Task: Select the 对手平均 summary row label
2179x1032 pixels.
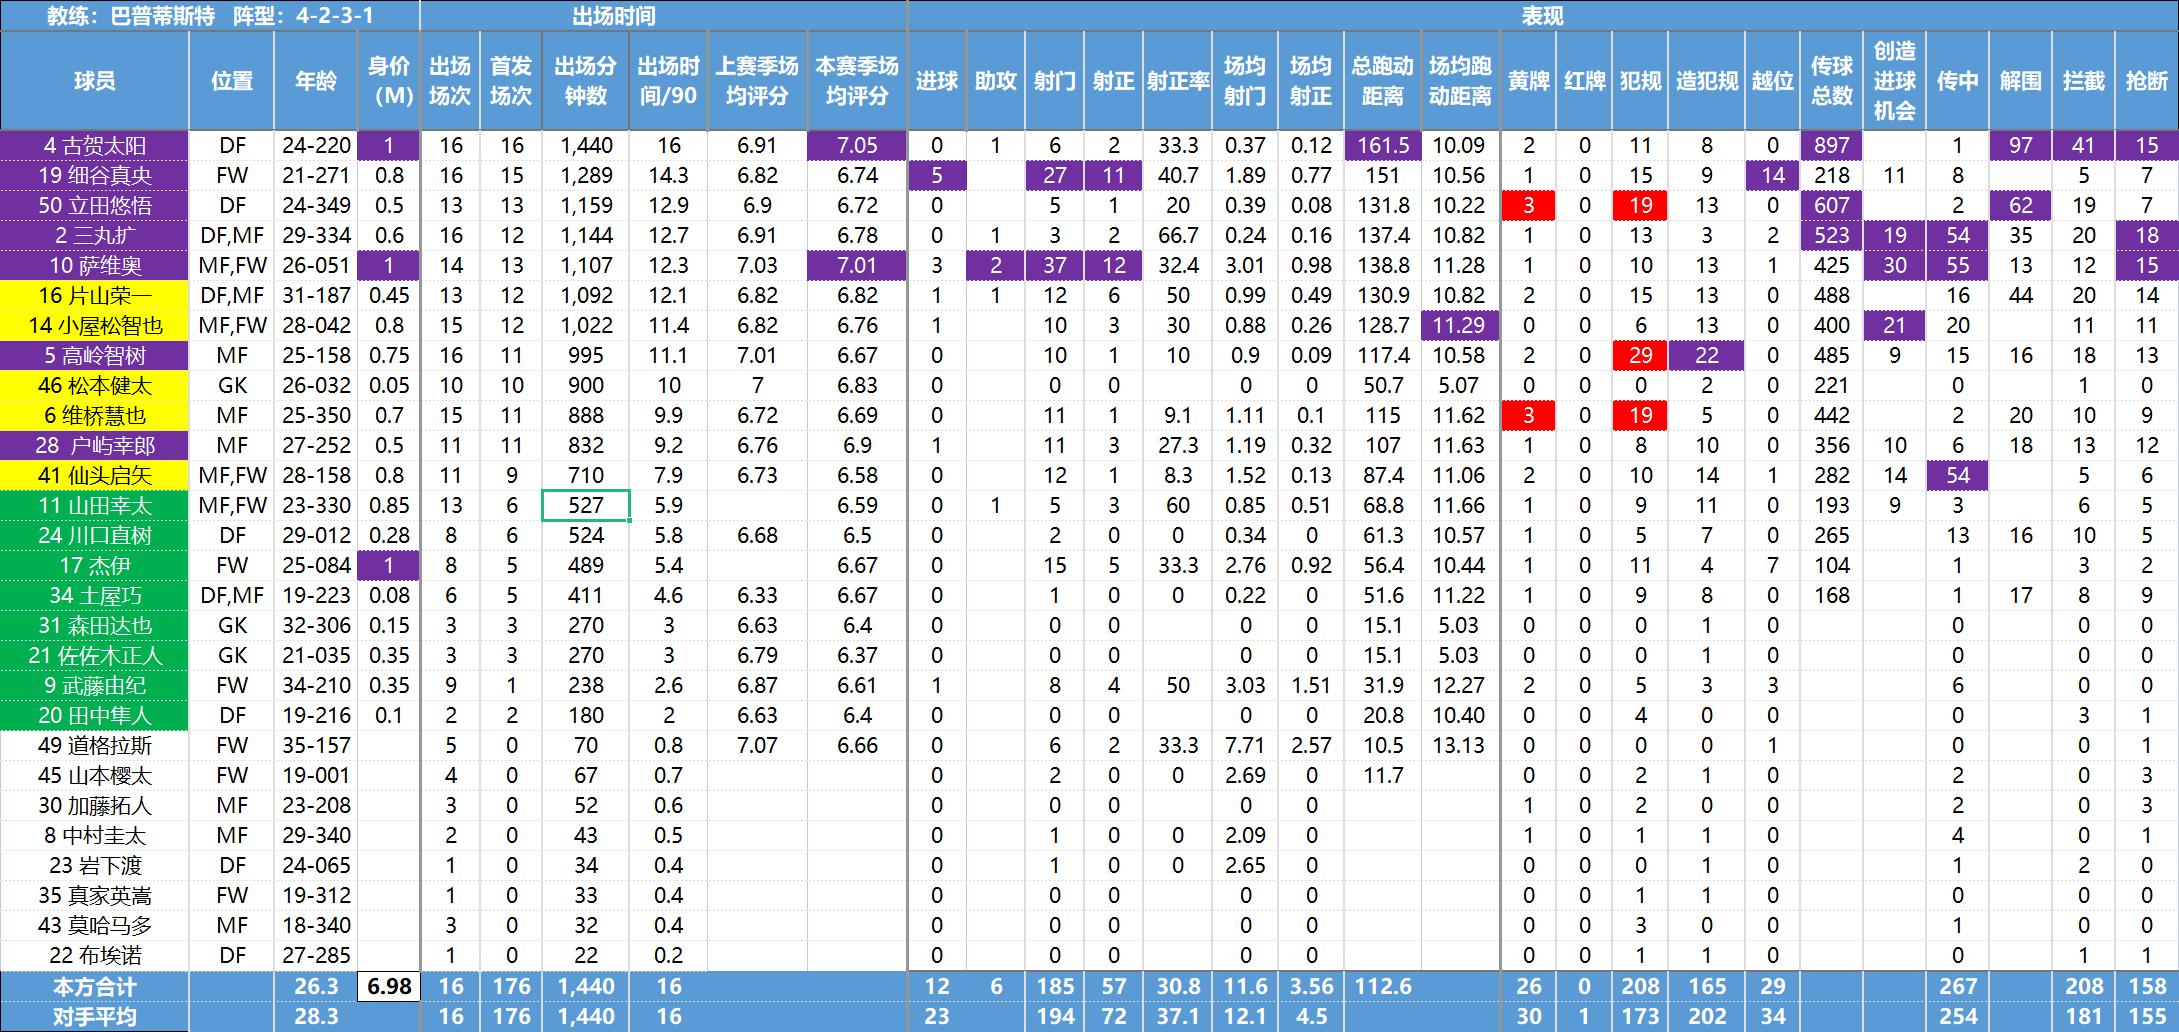Action: click(94, 1017)
